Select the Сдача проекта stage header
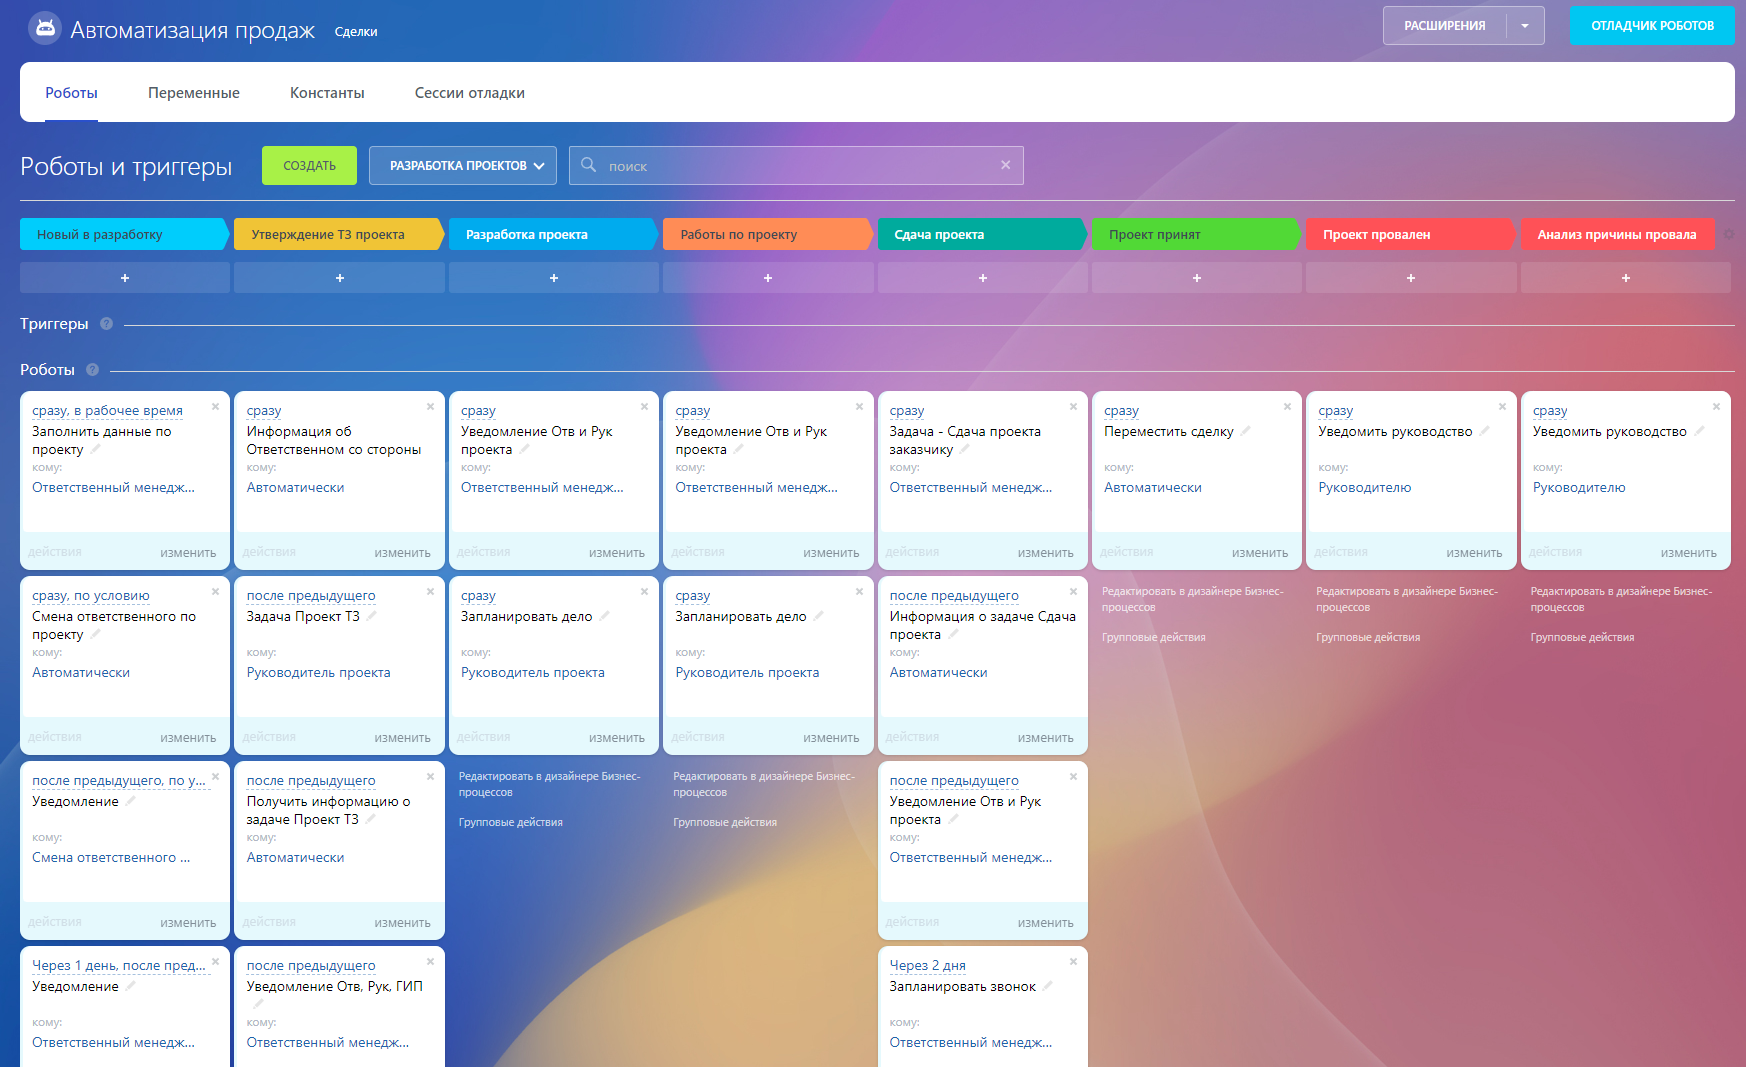The image size is (1746, 1067). tap(981, 234)
